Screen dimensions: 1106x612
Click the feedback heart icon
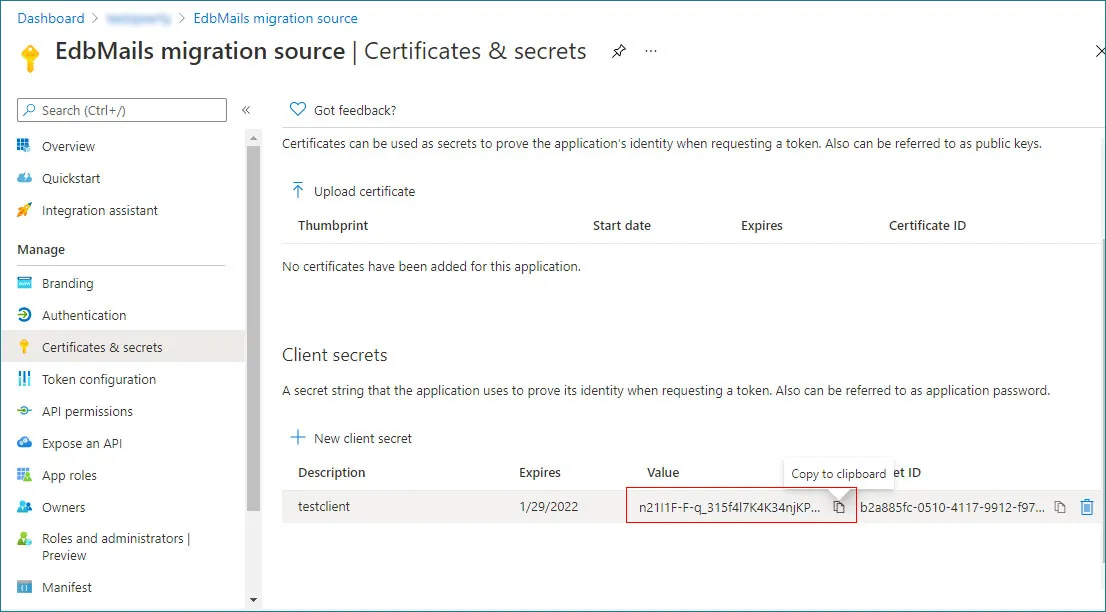(x=298, y=109)
